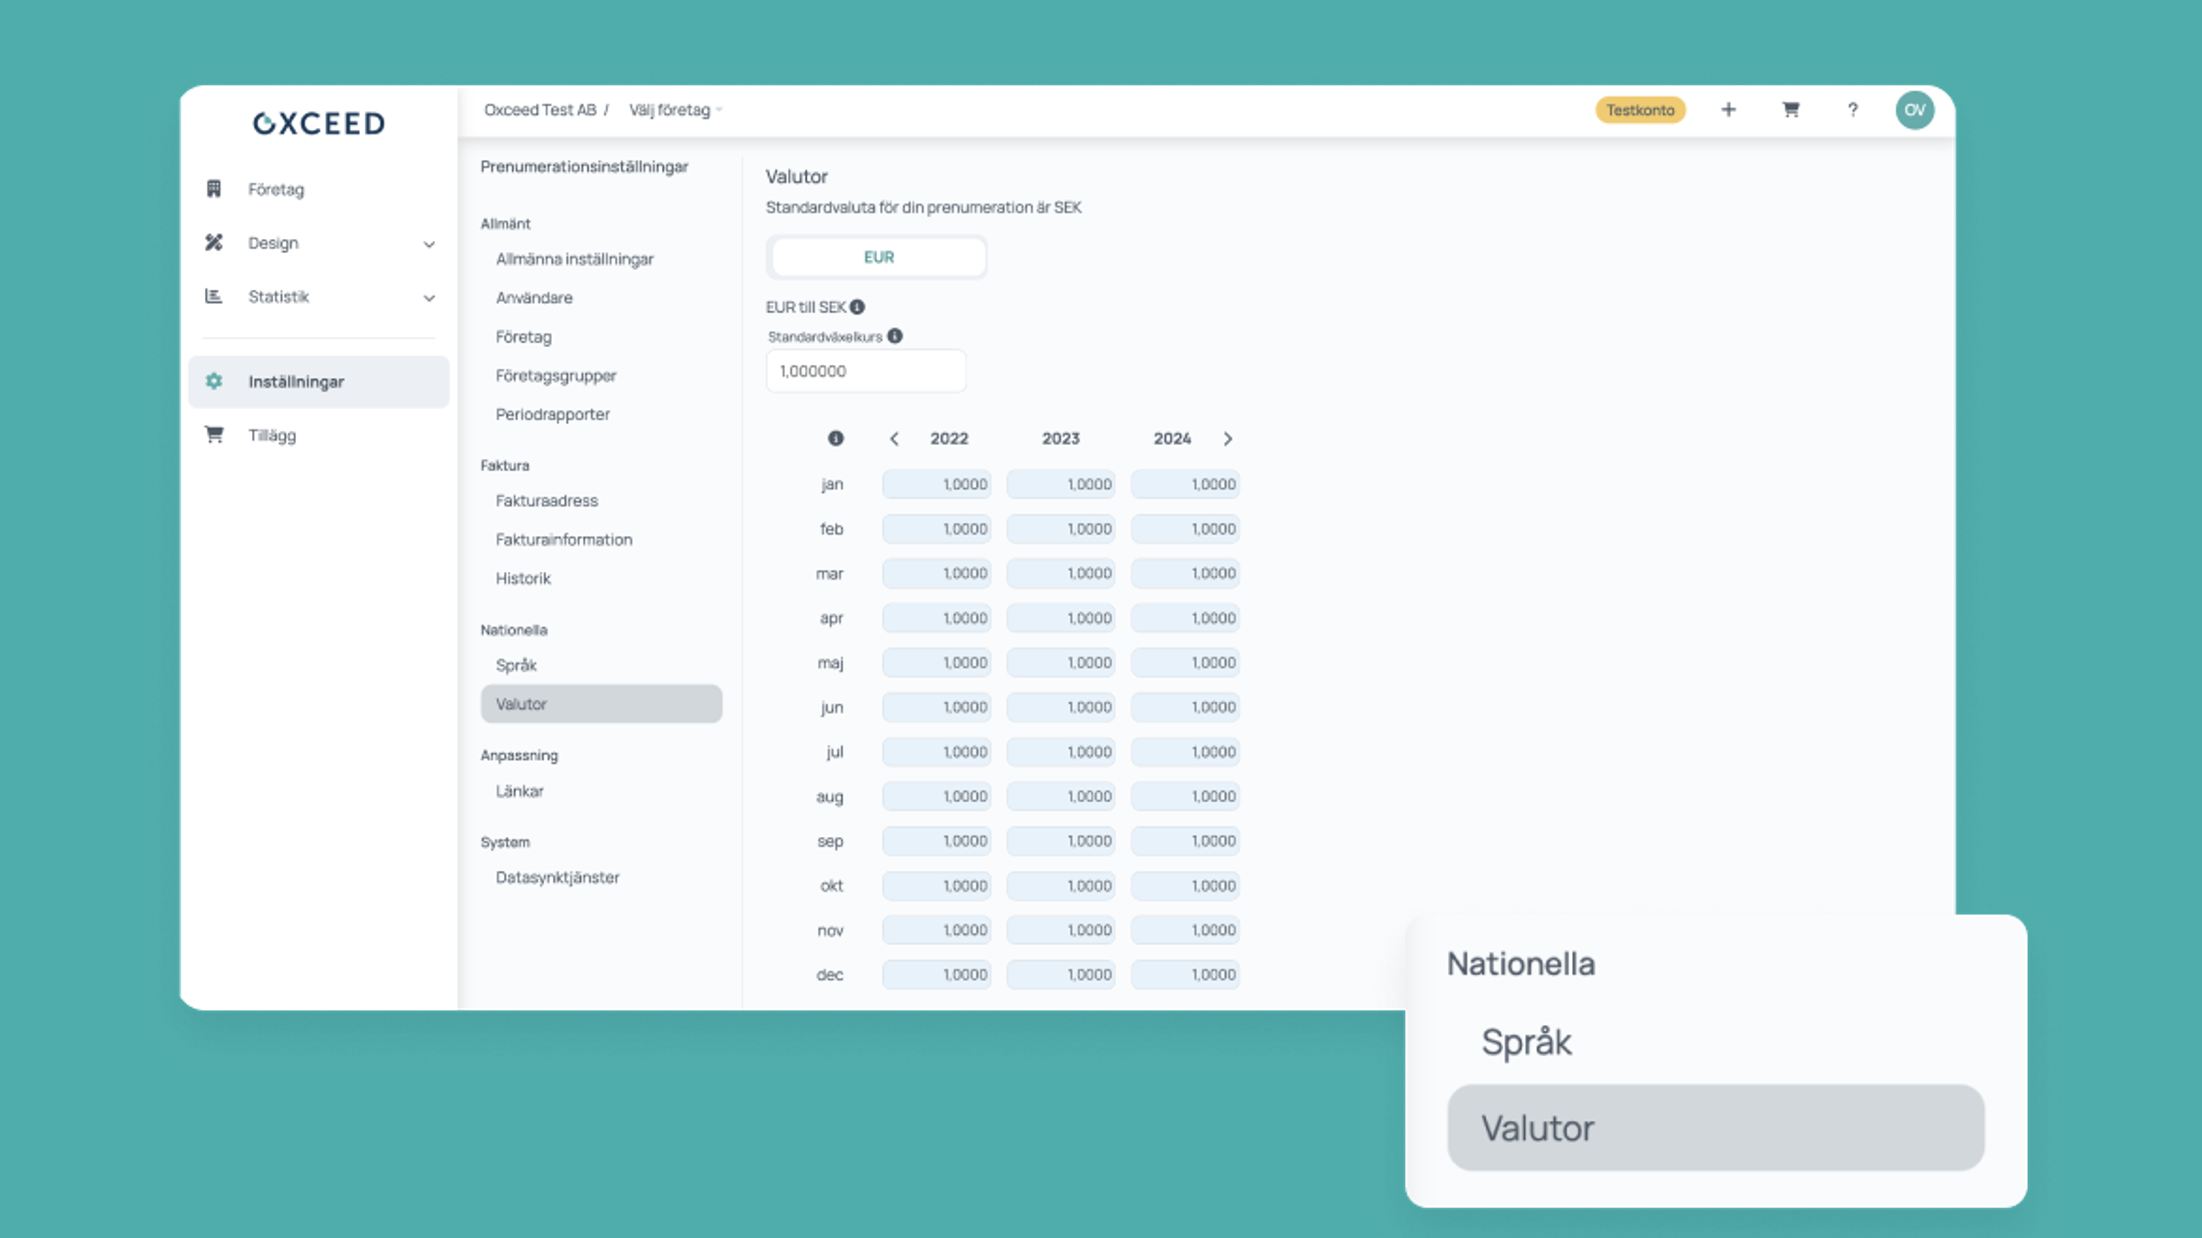Open the OV user avatar menu
The image size is (2202, 1238).
point(1914,110)
